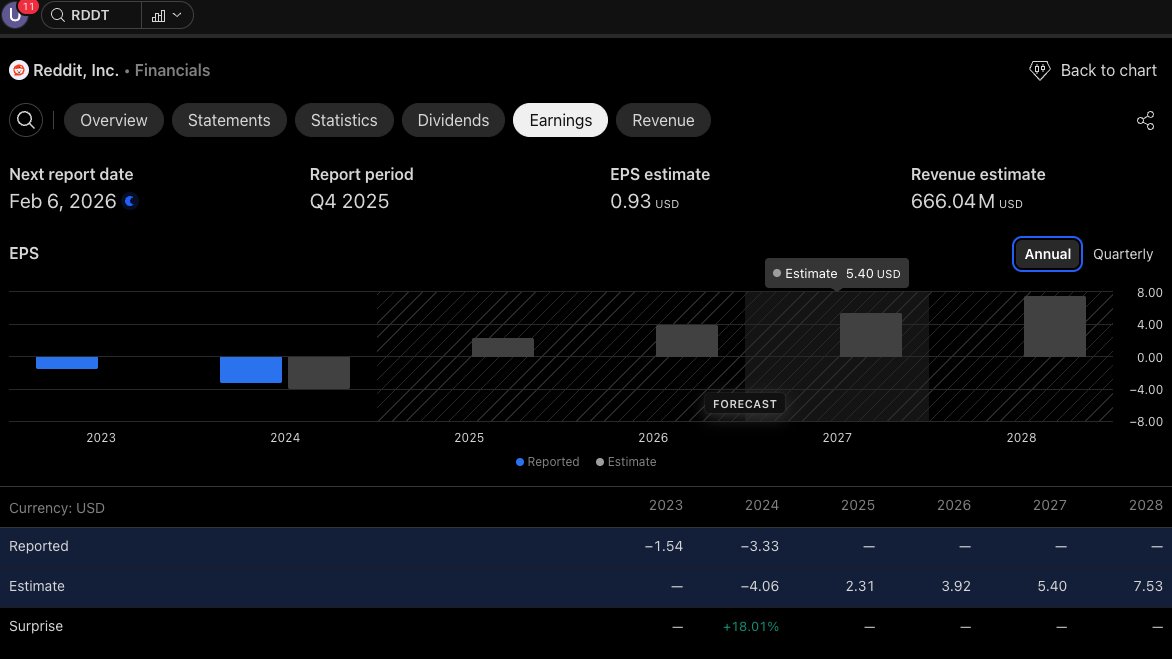Screen dimensions: 1172x659
Task: Click estimate value 3.92 for 2026
Action: [956, 587]
